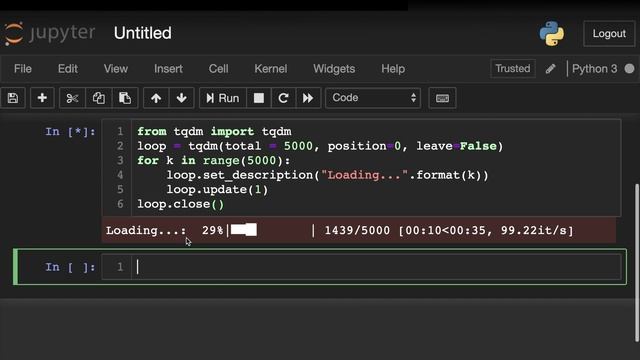This screenshot has height=360, width=640.
Task: Move the selected cell up
Action: pos(156,98)
